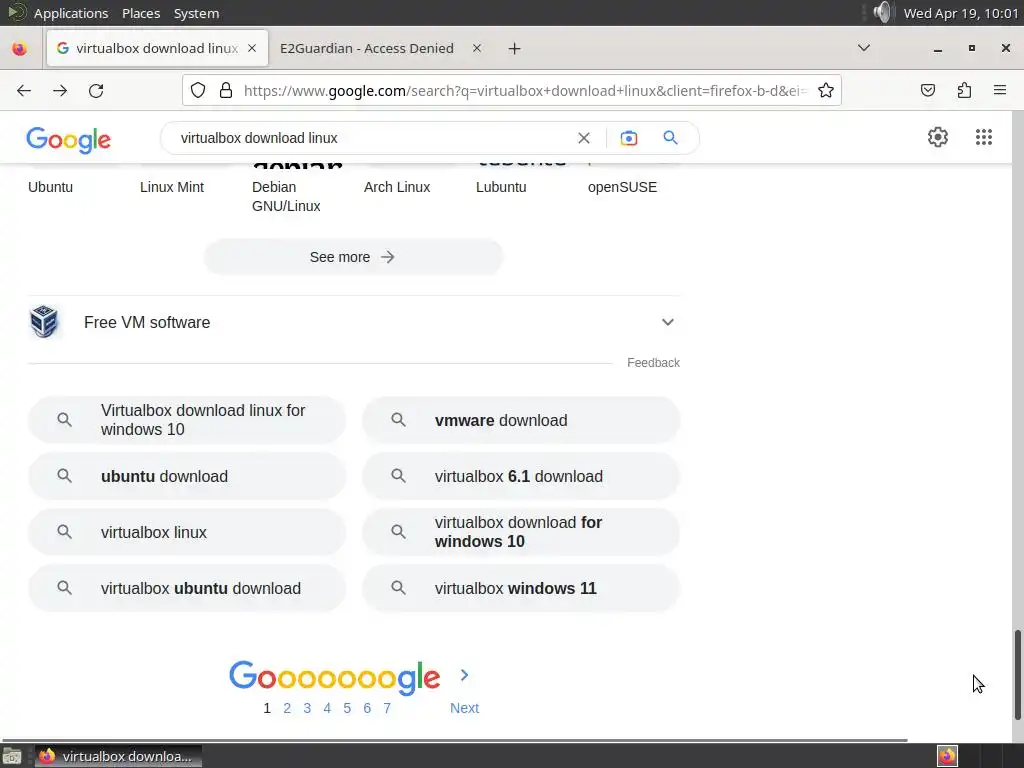Click next-page arrow beside Goooooooogle
The image size is (1024, 768).
pyautogui.click(x=464, y=675)
